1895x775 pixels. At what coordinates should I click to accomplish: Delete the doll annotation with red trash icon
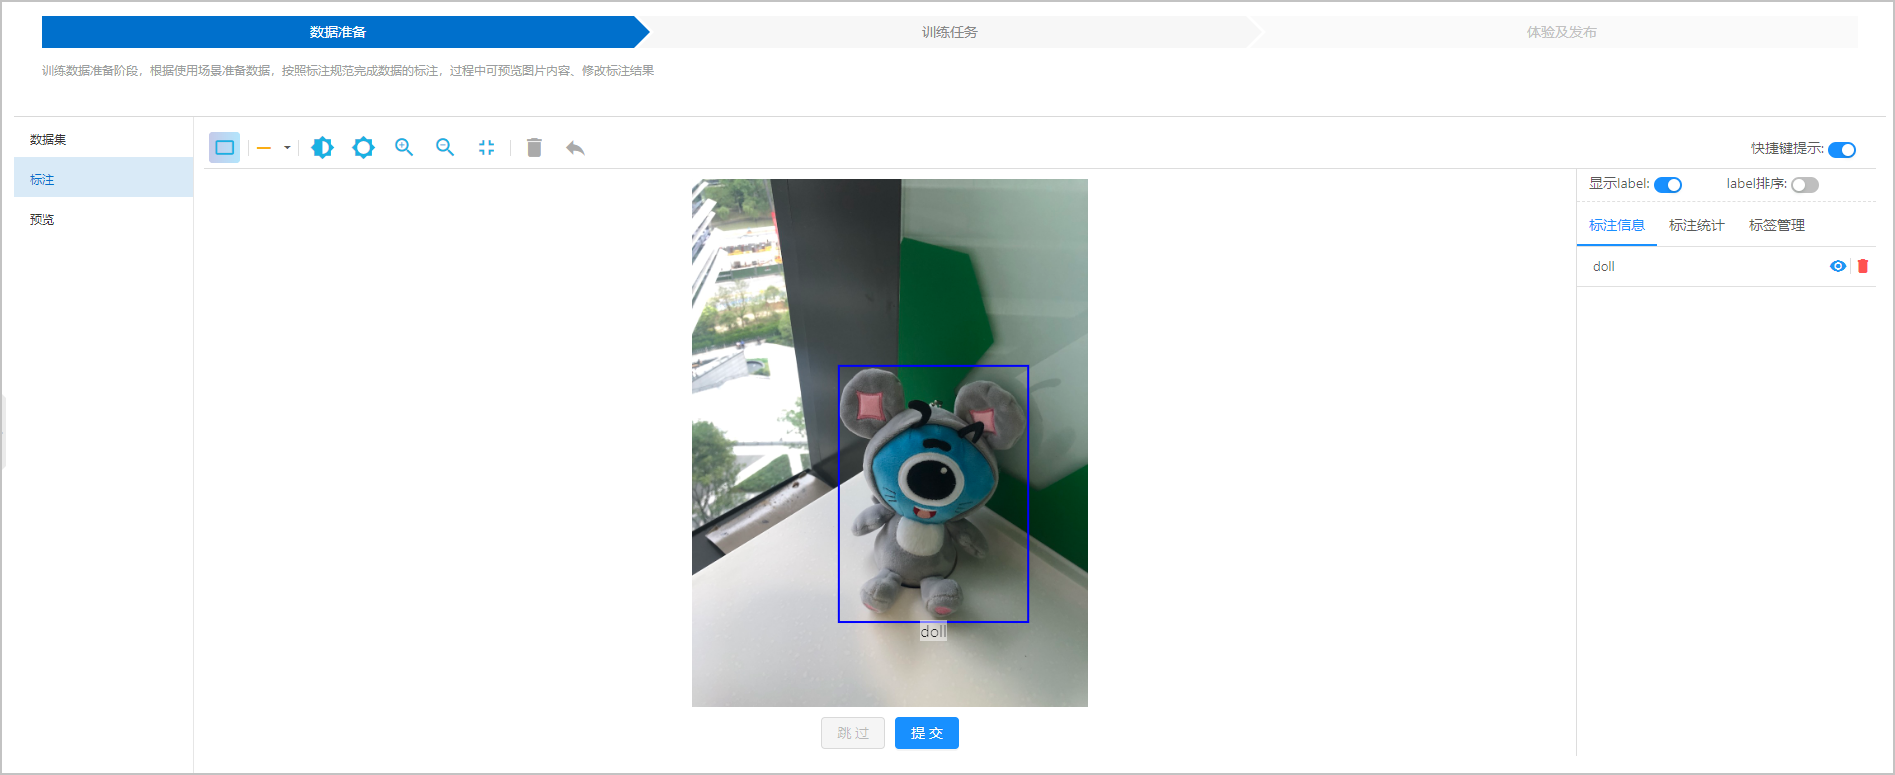pyautogui.click(x=1863, y=266)
